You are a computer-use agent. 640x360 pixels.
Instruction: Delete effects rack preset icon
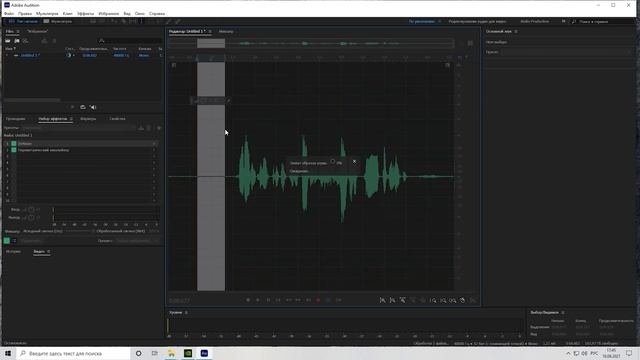149,128
